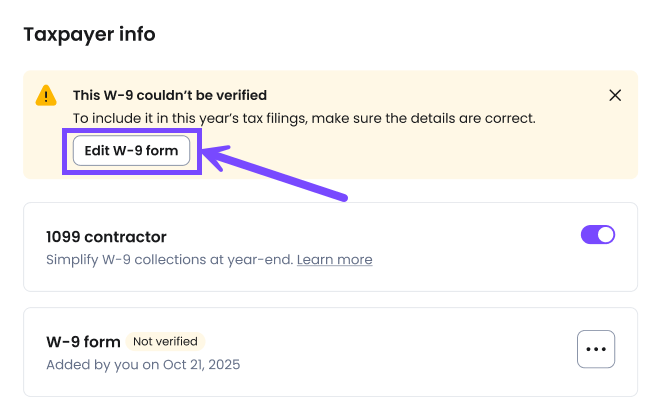
Task: Select the W-9 form title text
Action: coord(83,342)
